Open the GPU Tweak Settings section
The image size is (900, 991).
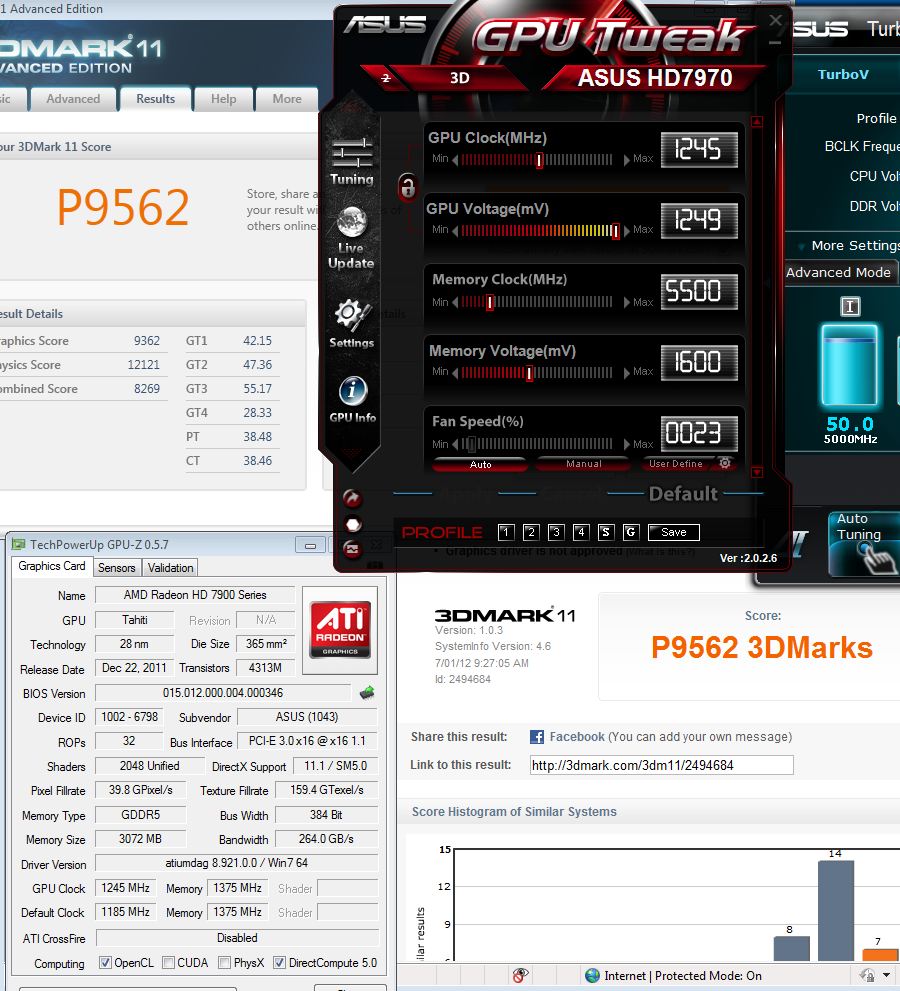point(351,324)
